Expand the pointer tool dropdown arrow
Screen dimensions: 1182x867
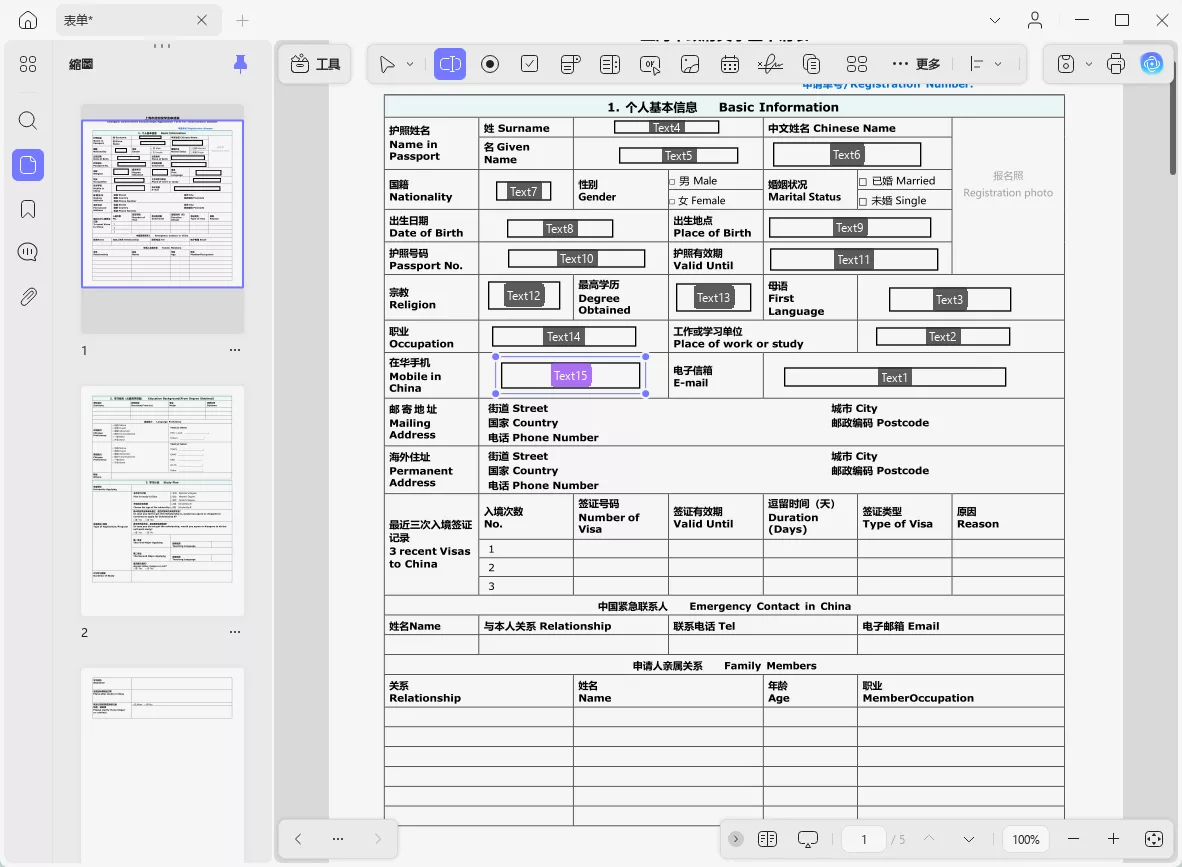tap(410, 64)
